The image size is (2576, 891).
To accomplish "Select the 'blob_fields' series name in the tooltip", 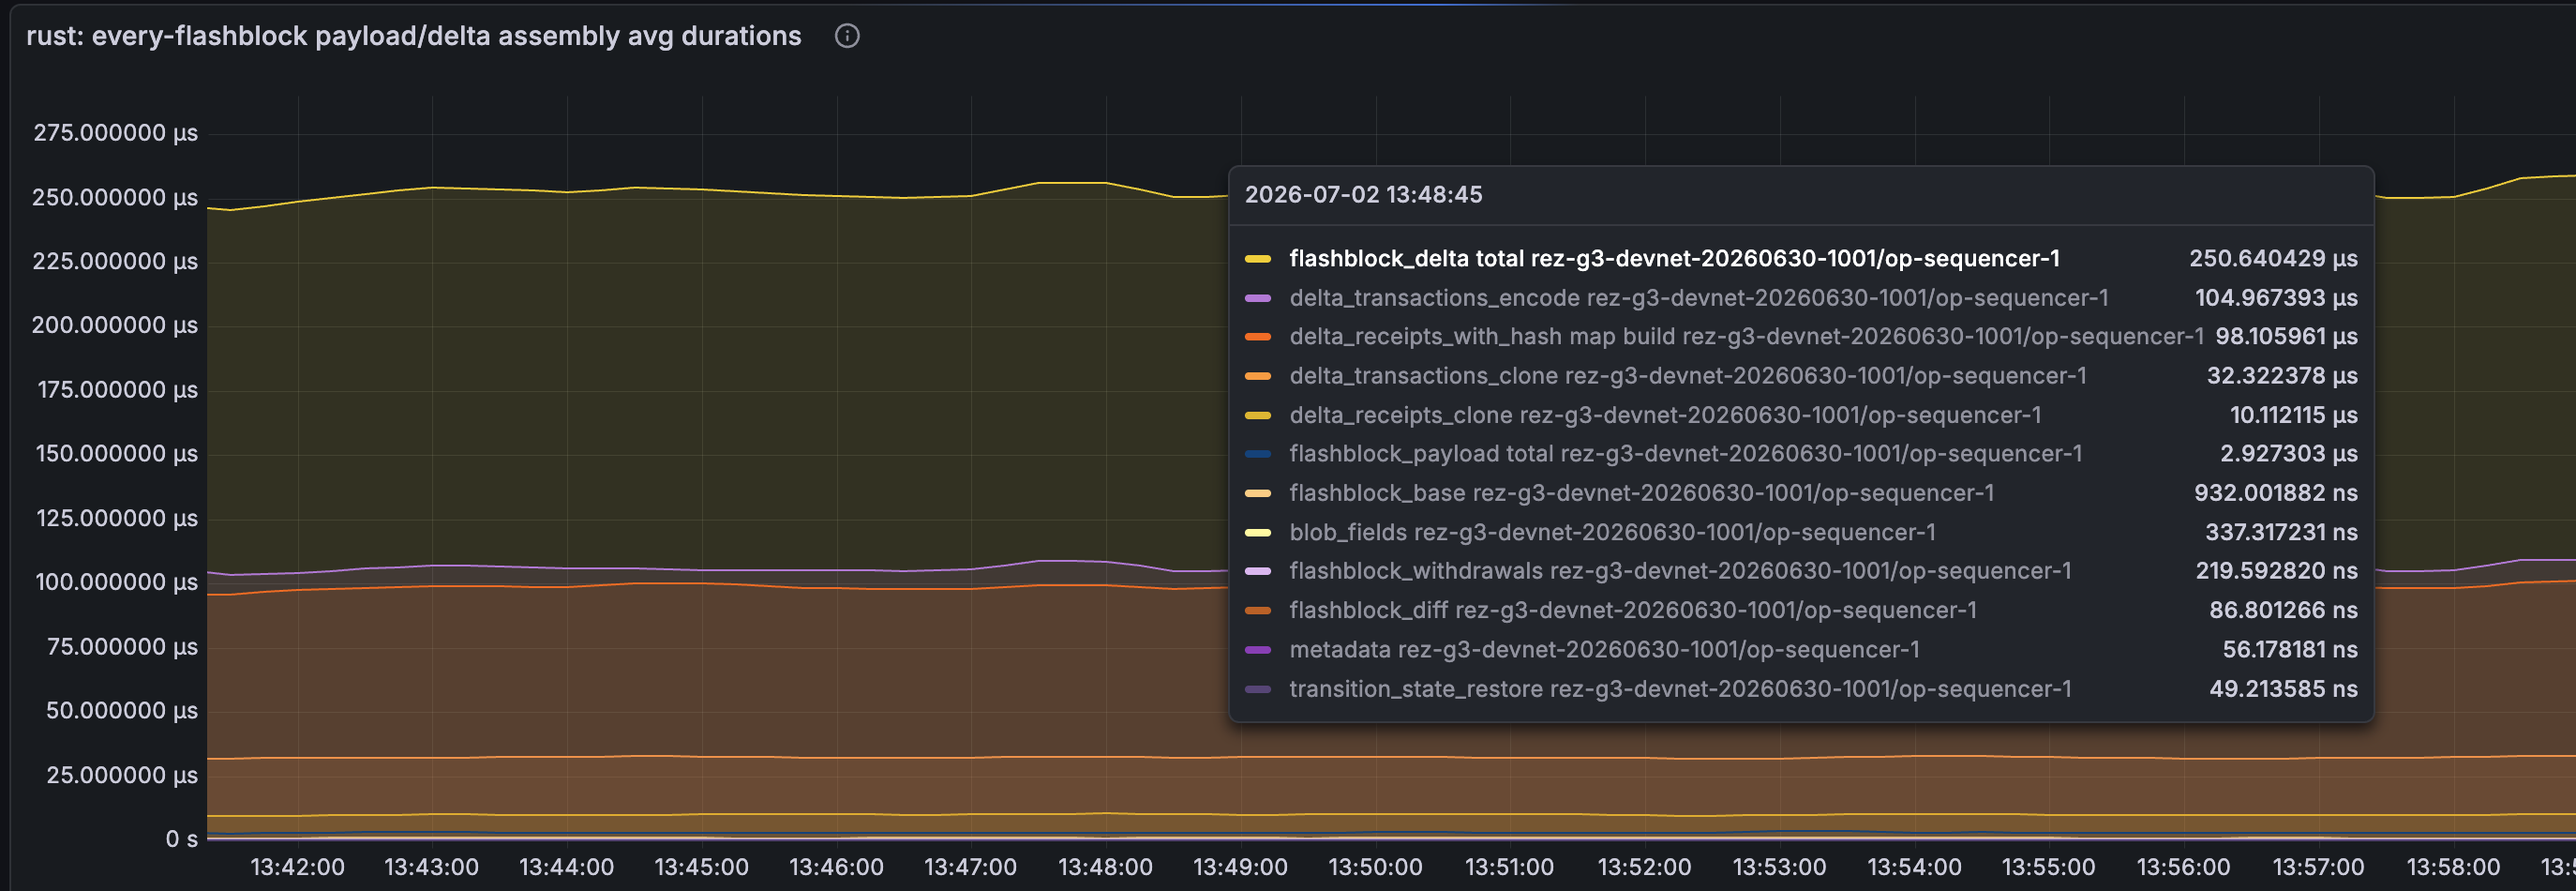I will click(1612, 532).
